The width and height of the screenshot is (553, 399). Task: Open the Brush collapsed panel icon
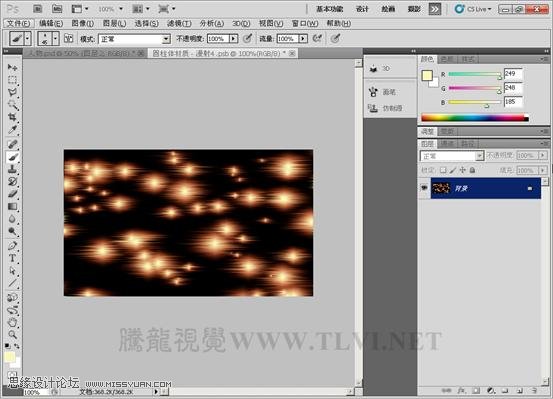(373, 92)
